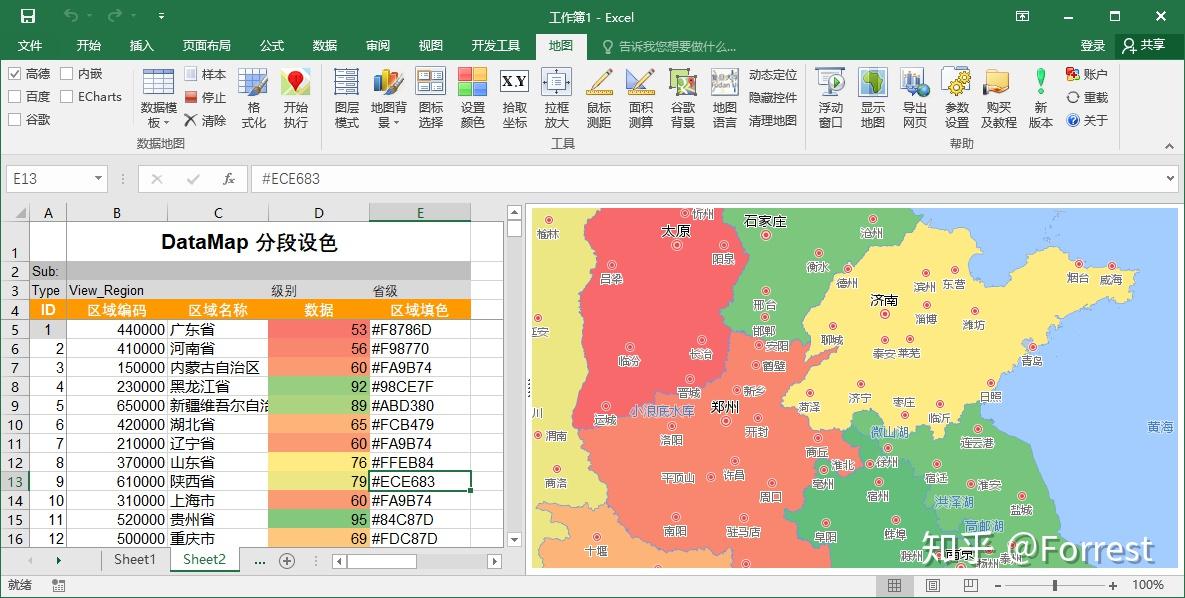
Task: Click the 显示地图 show map icon
Action: 872,98
